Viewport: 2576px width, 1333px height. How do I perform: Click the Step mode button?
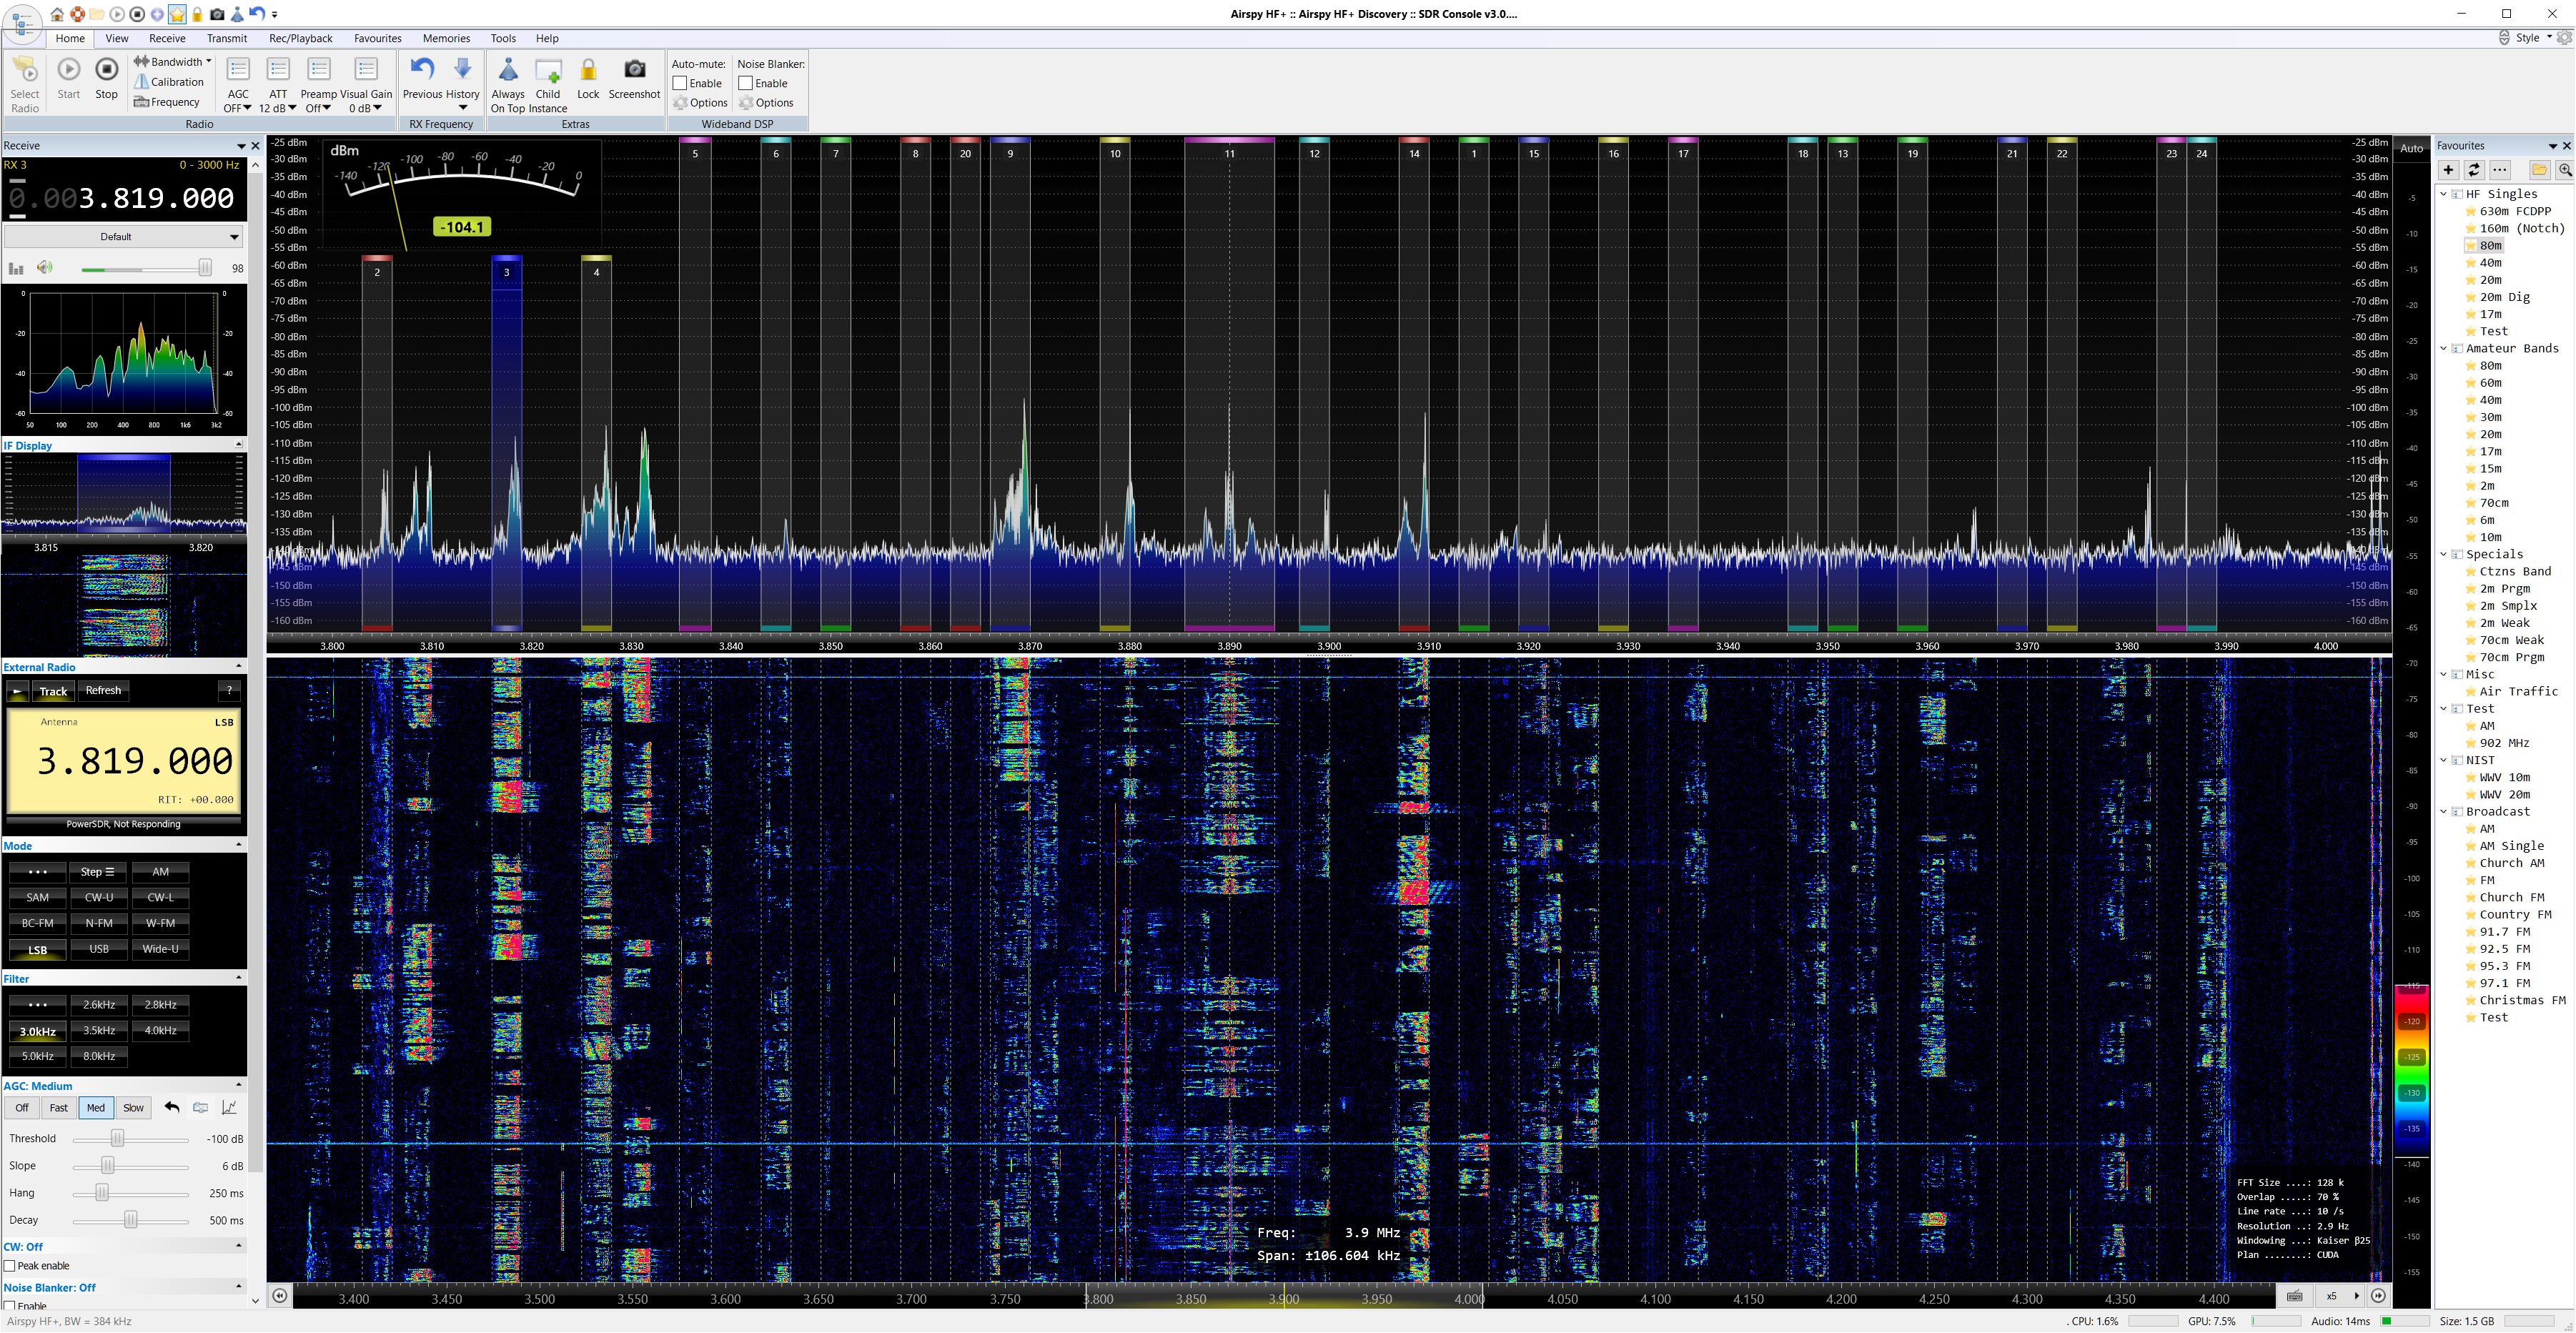pos(97,871)
